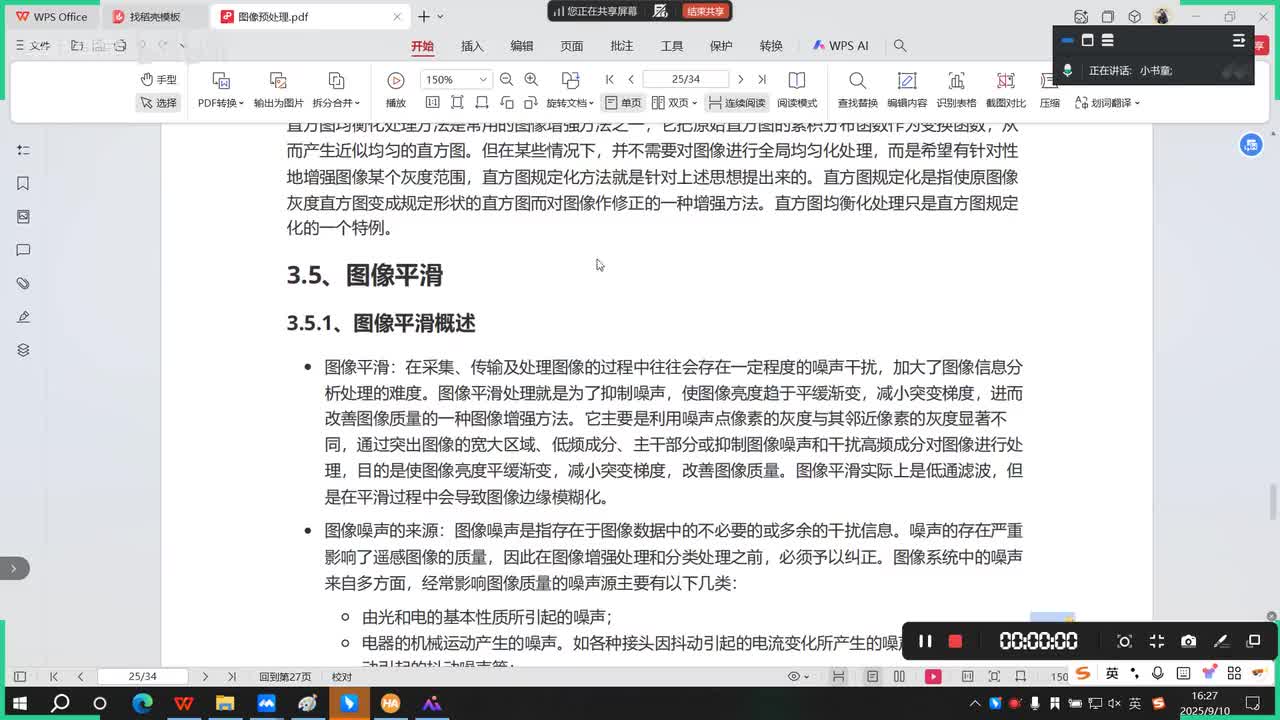Enable 单页 single page layout
The image size is (1280, 720).
[x=623, y=103]
